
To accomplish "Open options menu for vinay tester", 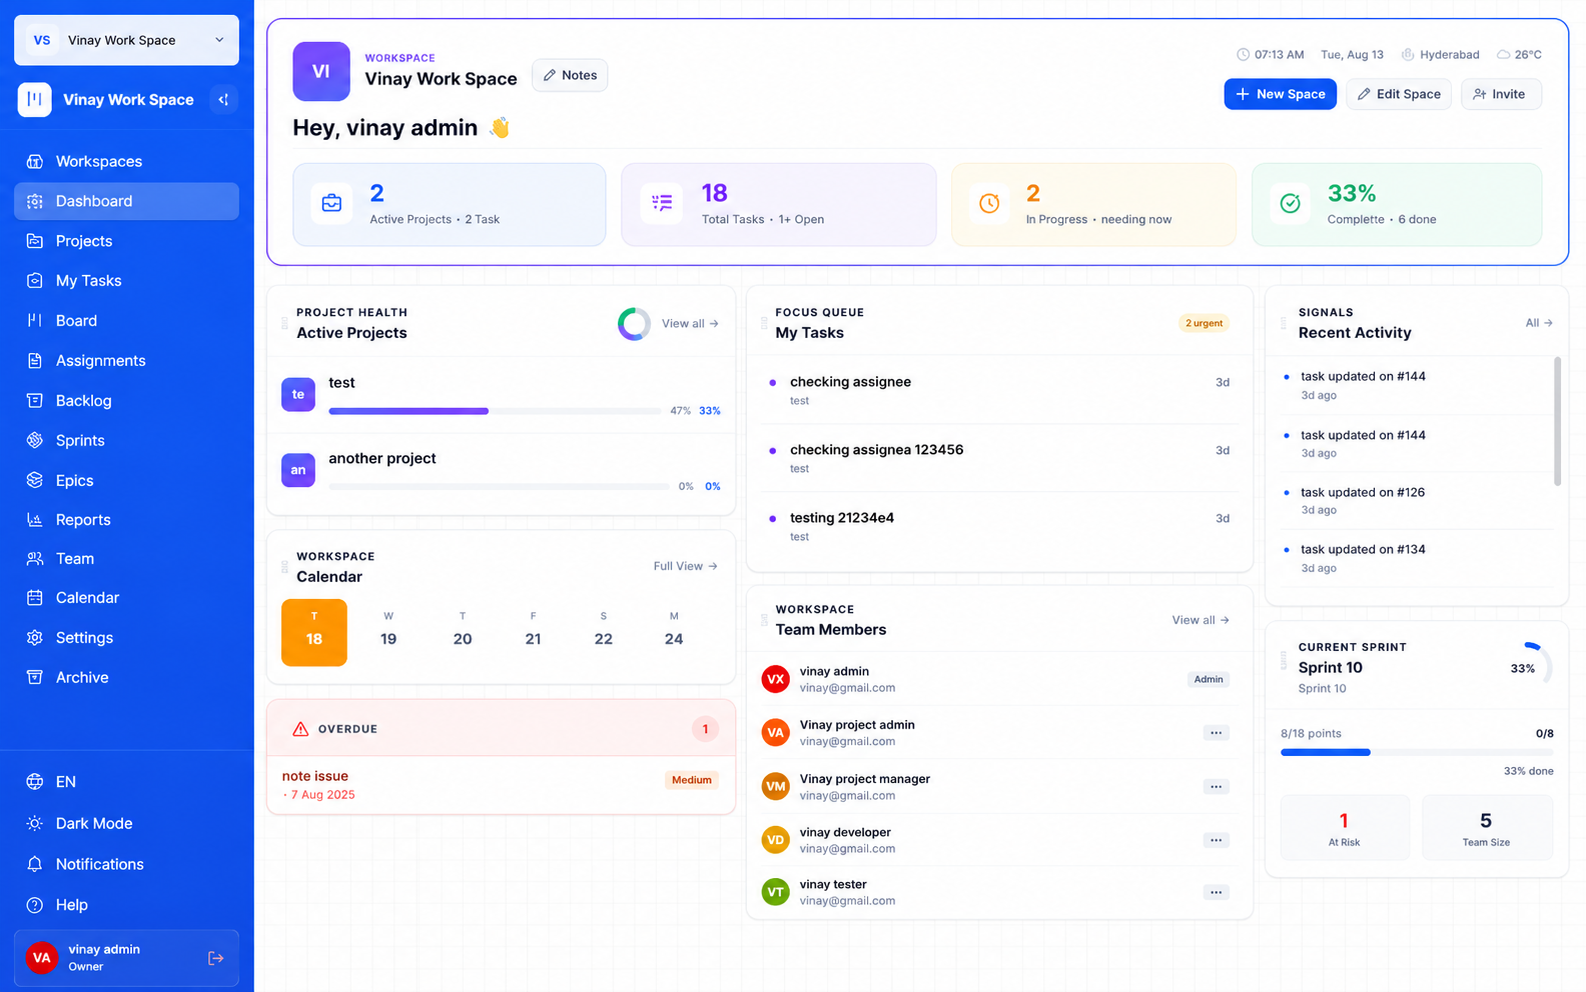I will (1216, 892).
